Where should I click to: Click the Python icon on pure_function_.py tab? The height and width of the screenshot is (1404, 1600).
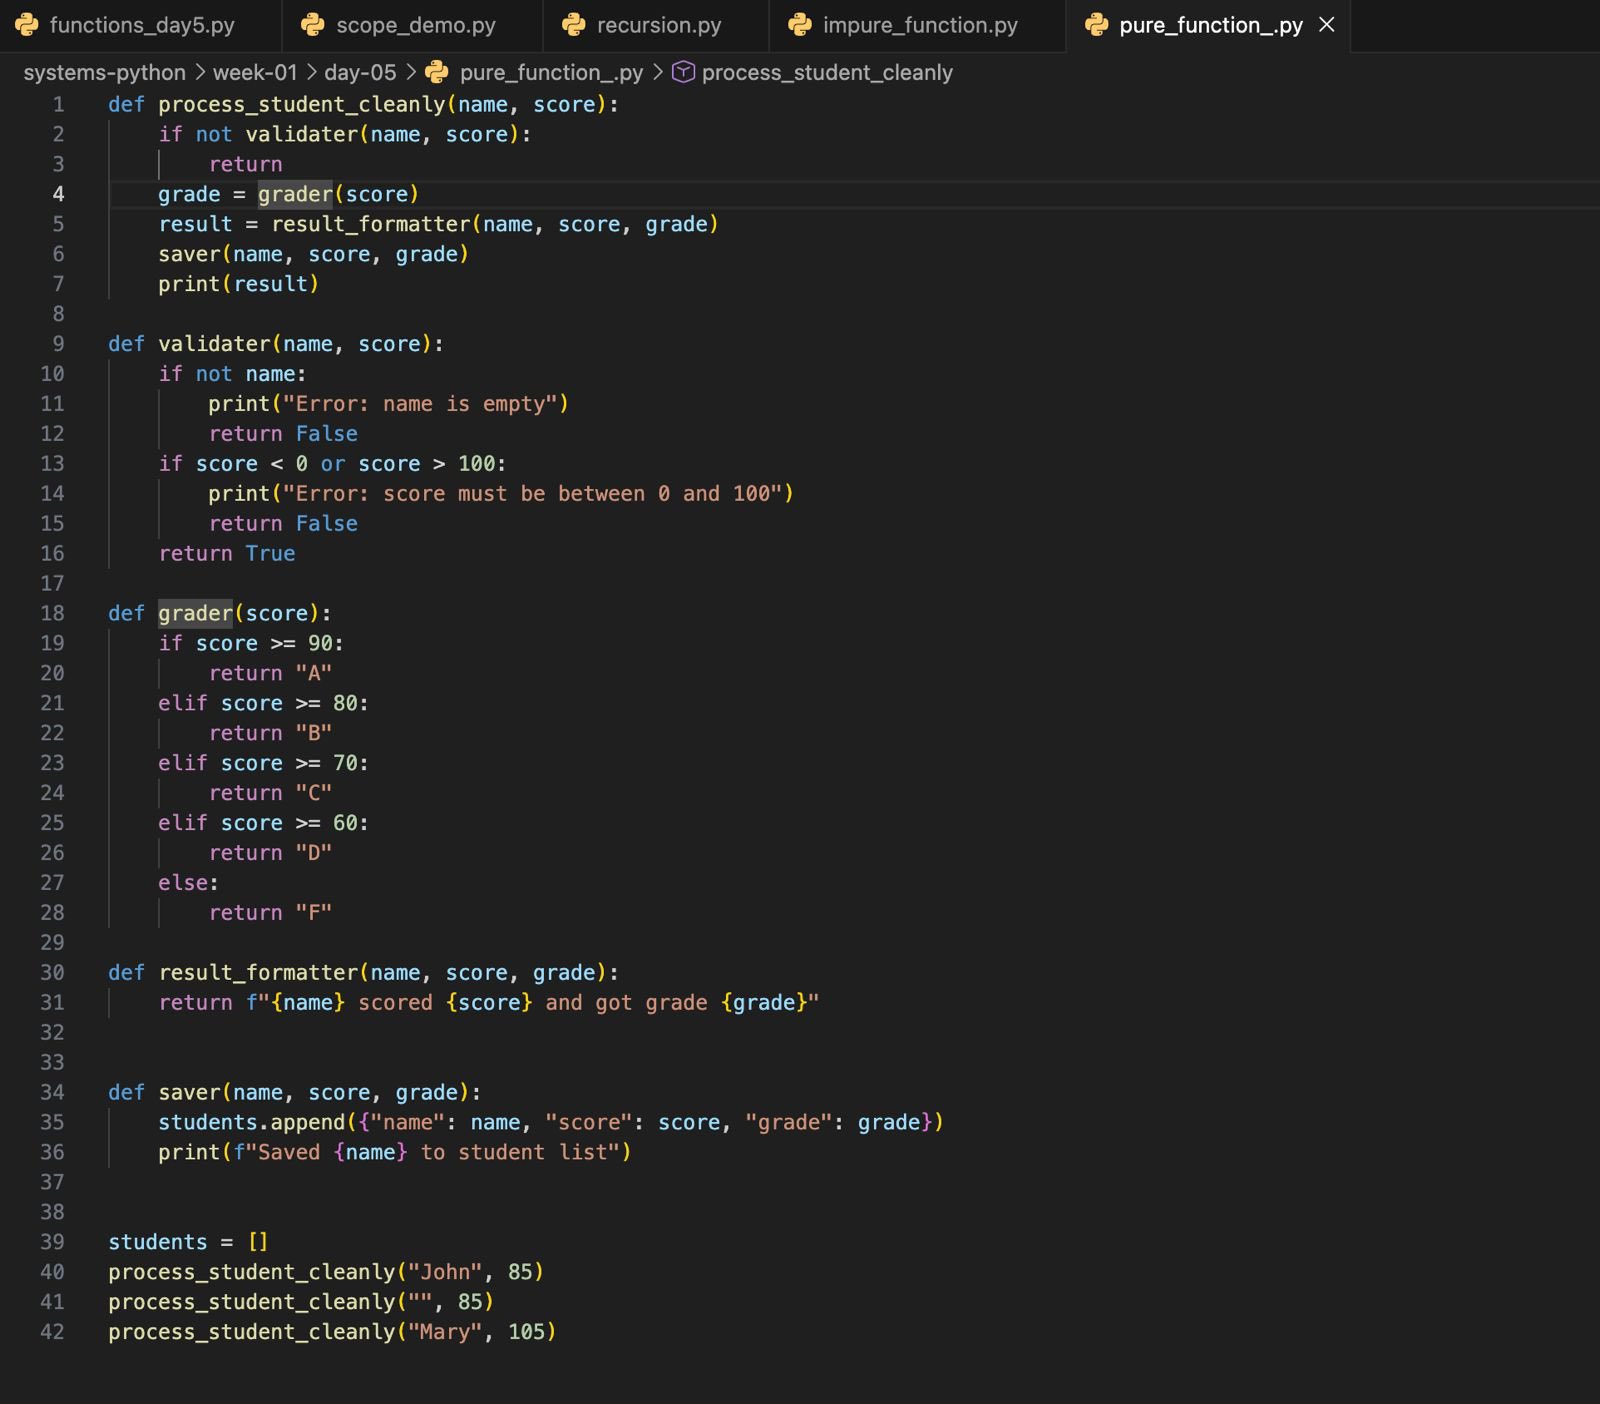(x=1097, y=25)
